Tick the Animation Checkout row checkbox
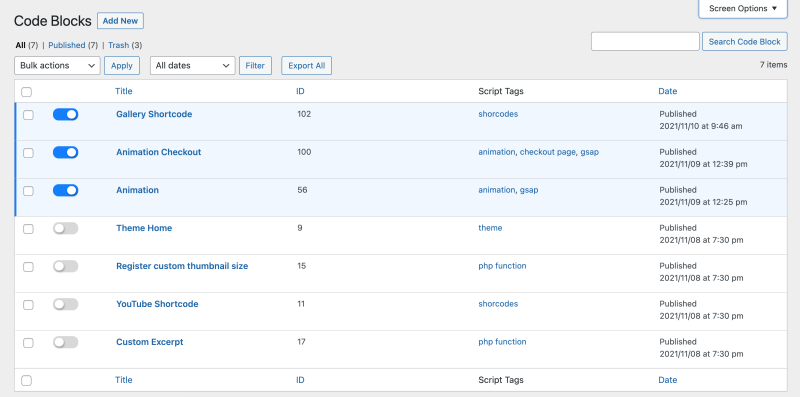800x397 pixels. tap(28, 153)
